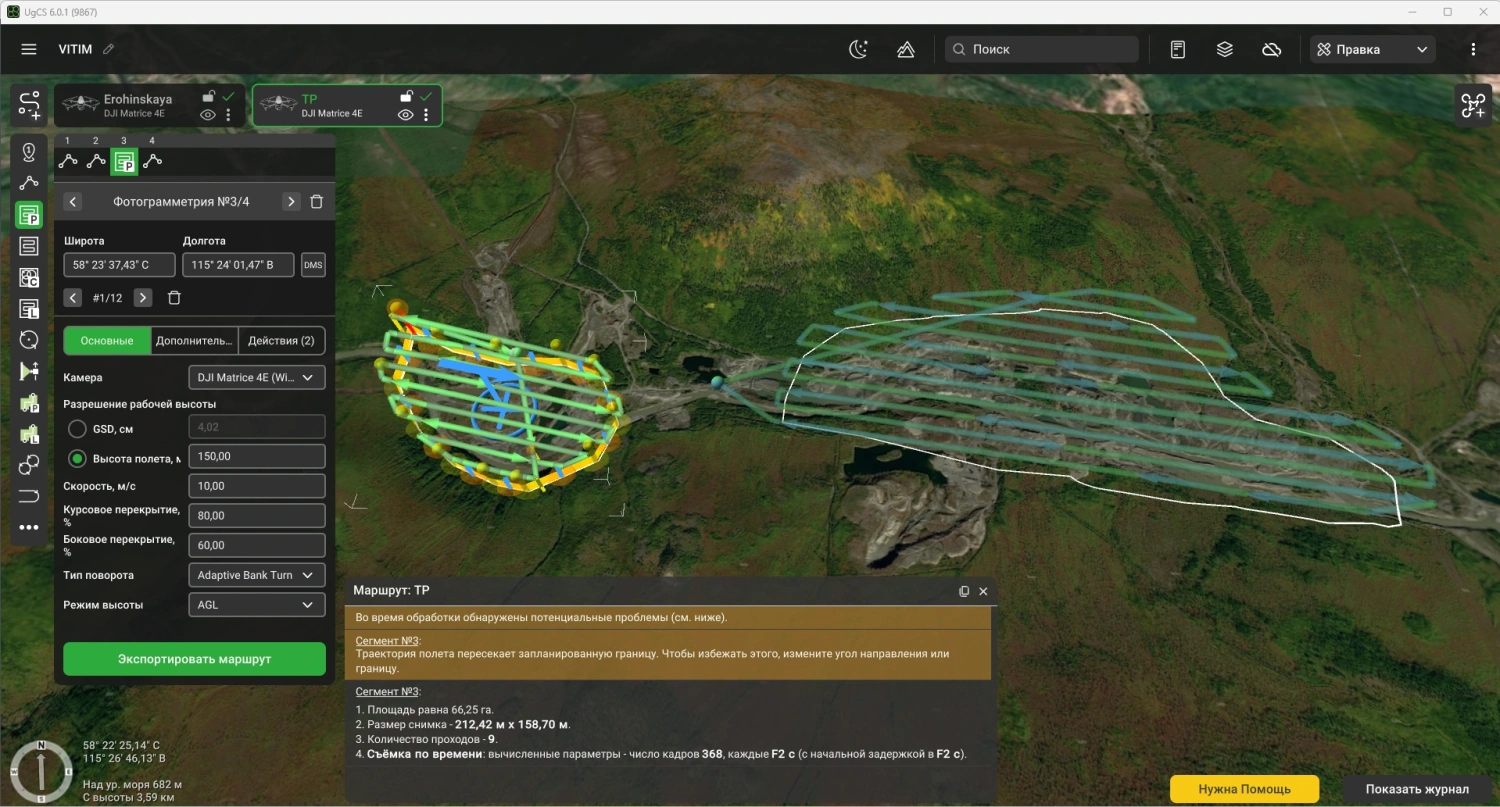This screenshot has height=807, width=1500.
Task: Switch to the Дополнительные tab
Action: click(195, 341)
